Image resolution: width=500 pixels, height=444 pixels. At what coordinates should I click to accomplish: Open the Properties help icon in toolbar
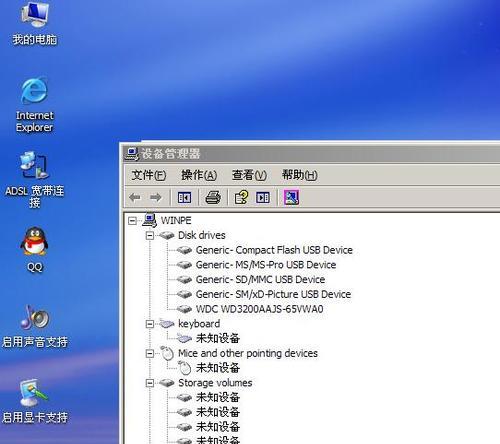coord(241,197)
